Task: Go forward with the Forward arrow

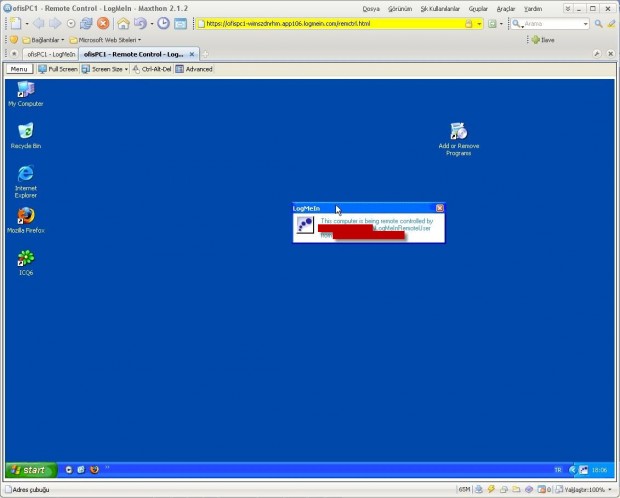Action: click(55, 24)
